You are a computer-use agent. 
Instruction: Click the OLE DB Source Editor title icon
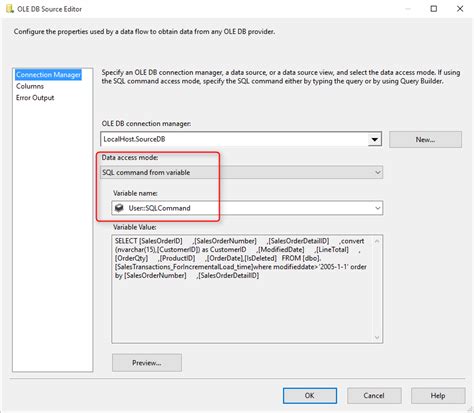coord(10,9)
